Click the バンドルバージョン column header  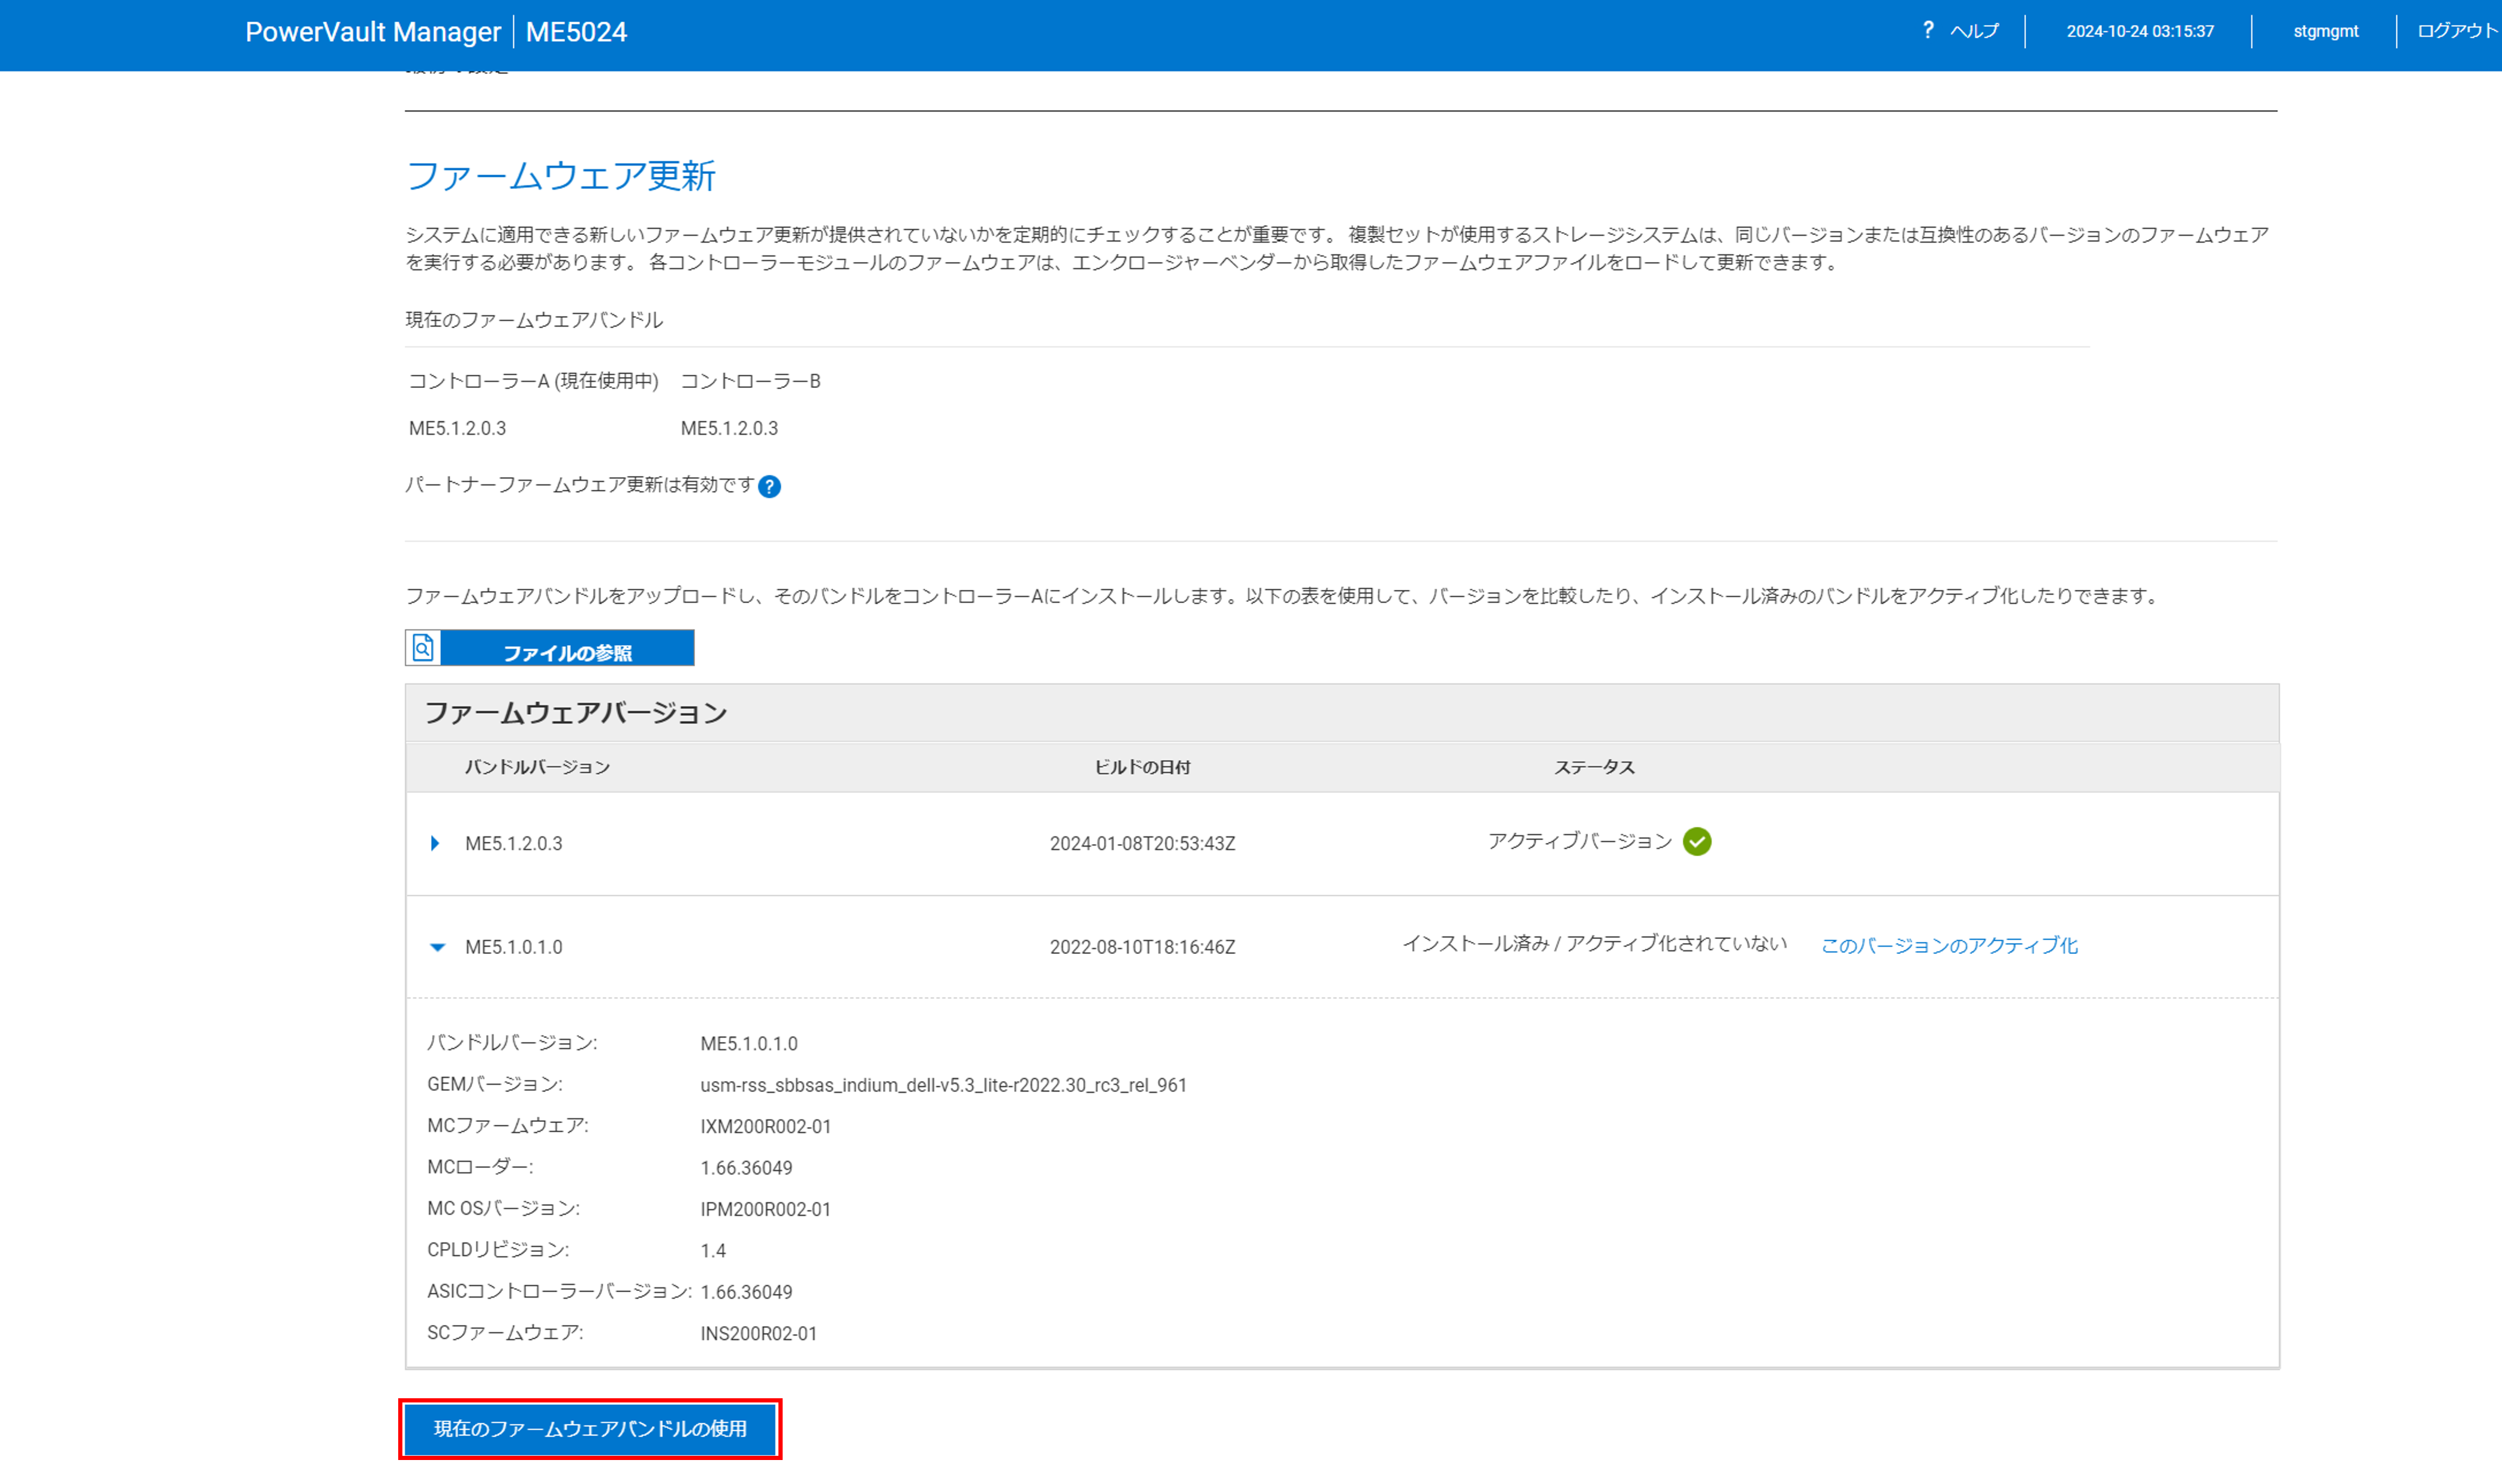(x=537, y=767)
